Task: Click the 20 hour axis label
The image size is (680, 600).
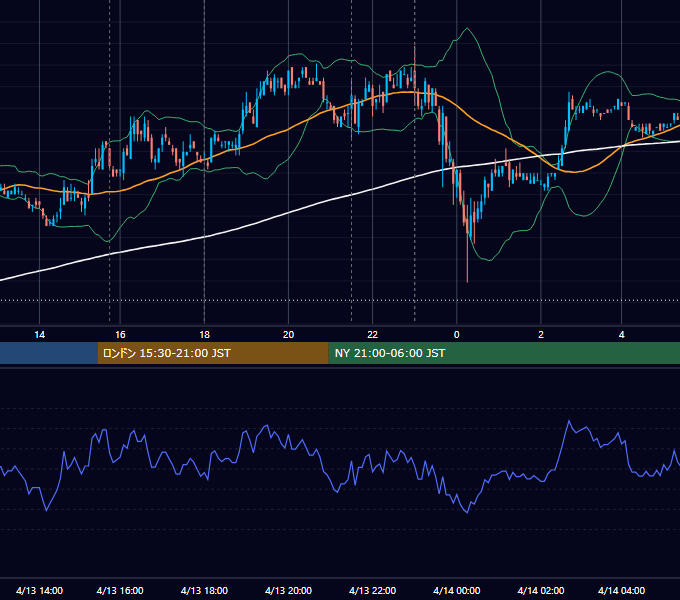Action: [x=288, y=335]
